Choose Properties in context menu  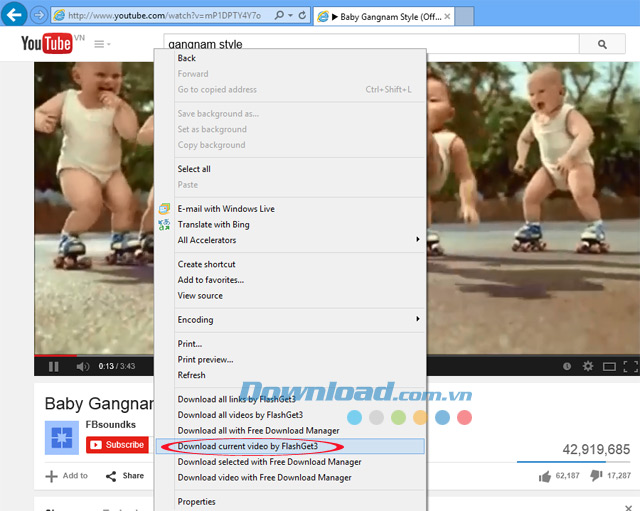coord(289,502)
